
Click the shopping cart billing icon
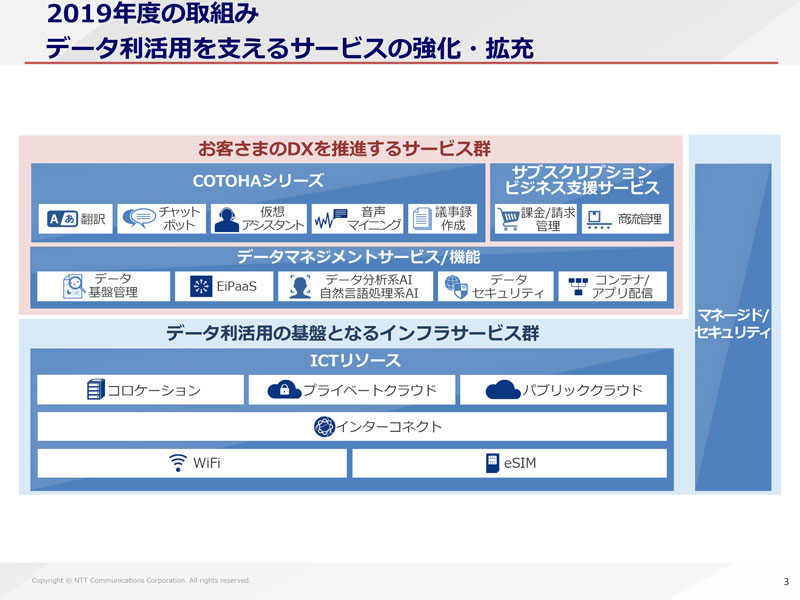coord(508,219)
